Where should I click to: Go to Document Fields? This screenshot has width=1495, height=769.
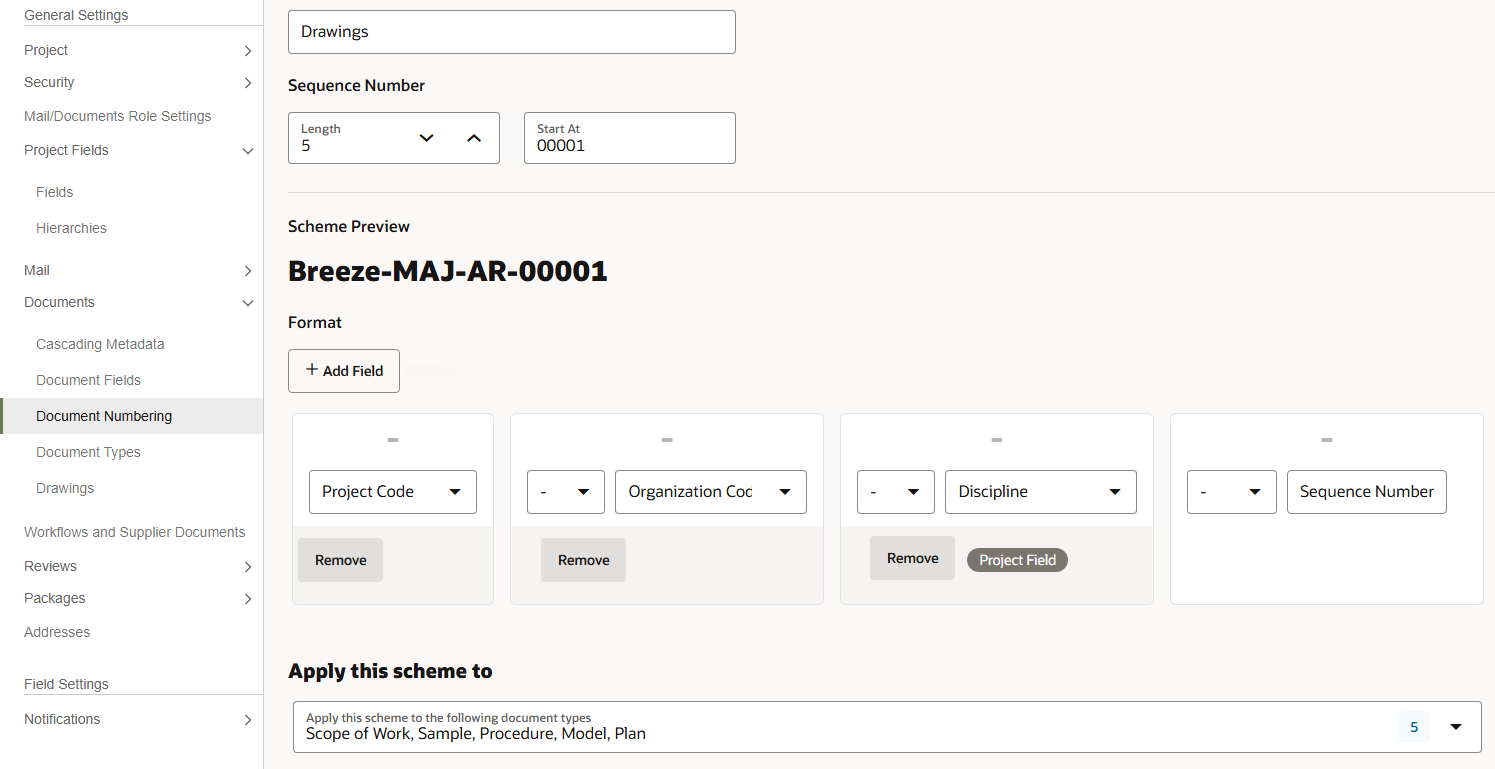click(88, 380)
